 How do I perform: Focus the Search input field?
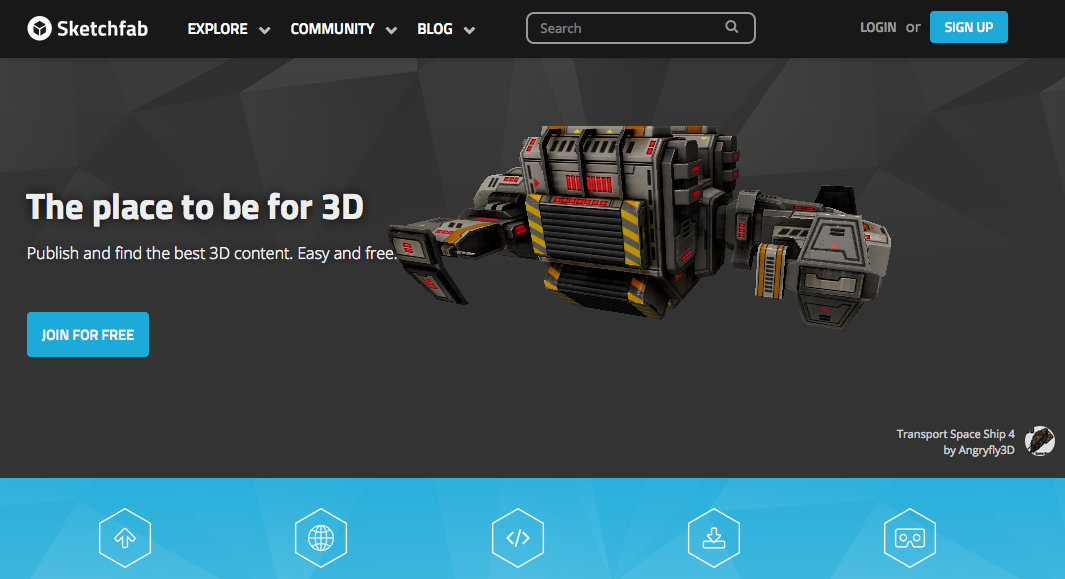tap(640, 28)
